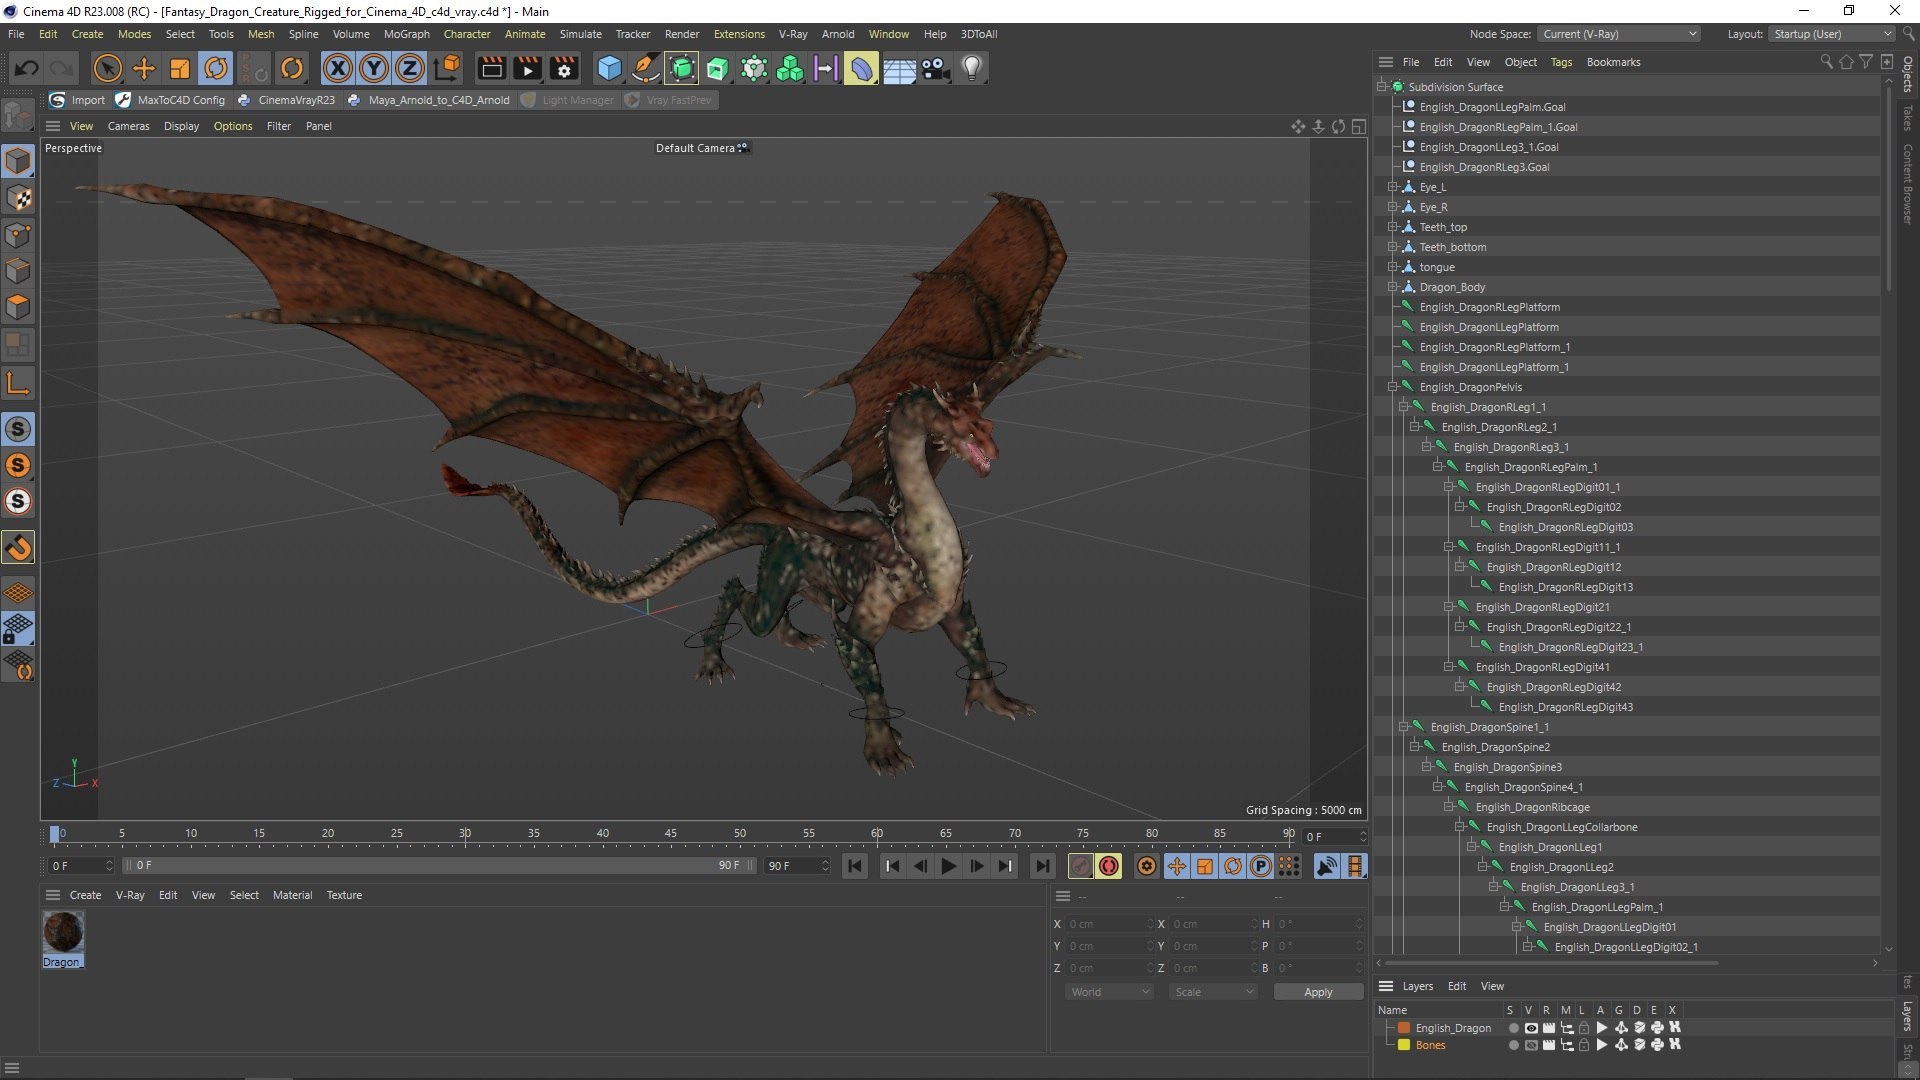Click the Import button
The width and height of the screenshot is (1920, 1080).
click(77, 100)
